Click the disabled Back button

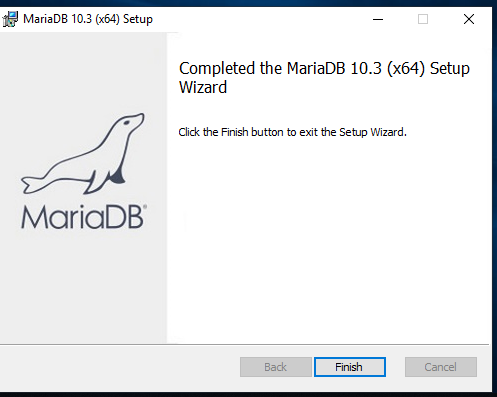pyautogui.click(x=276, y=367)
